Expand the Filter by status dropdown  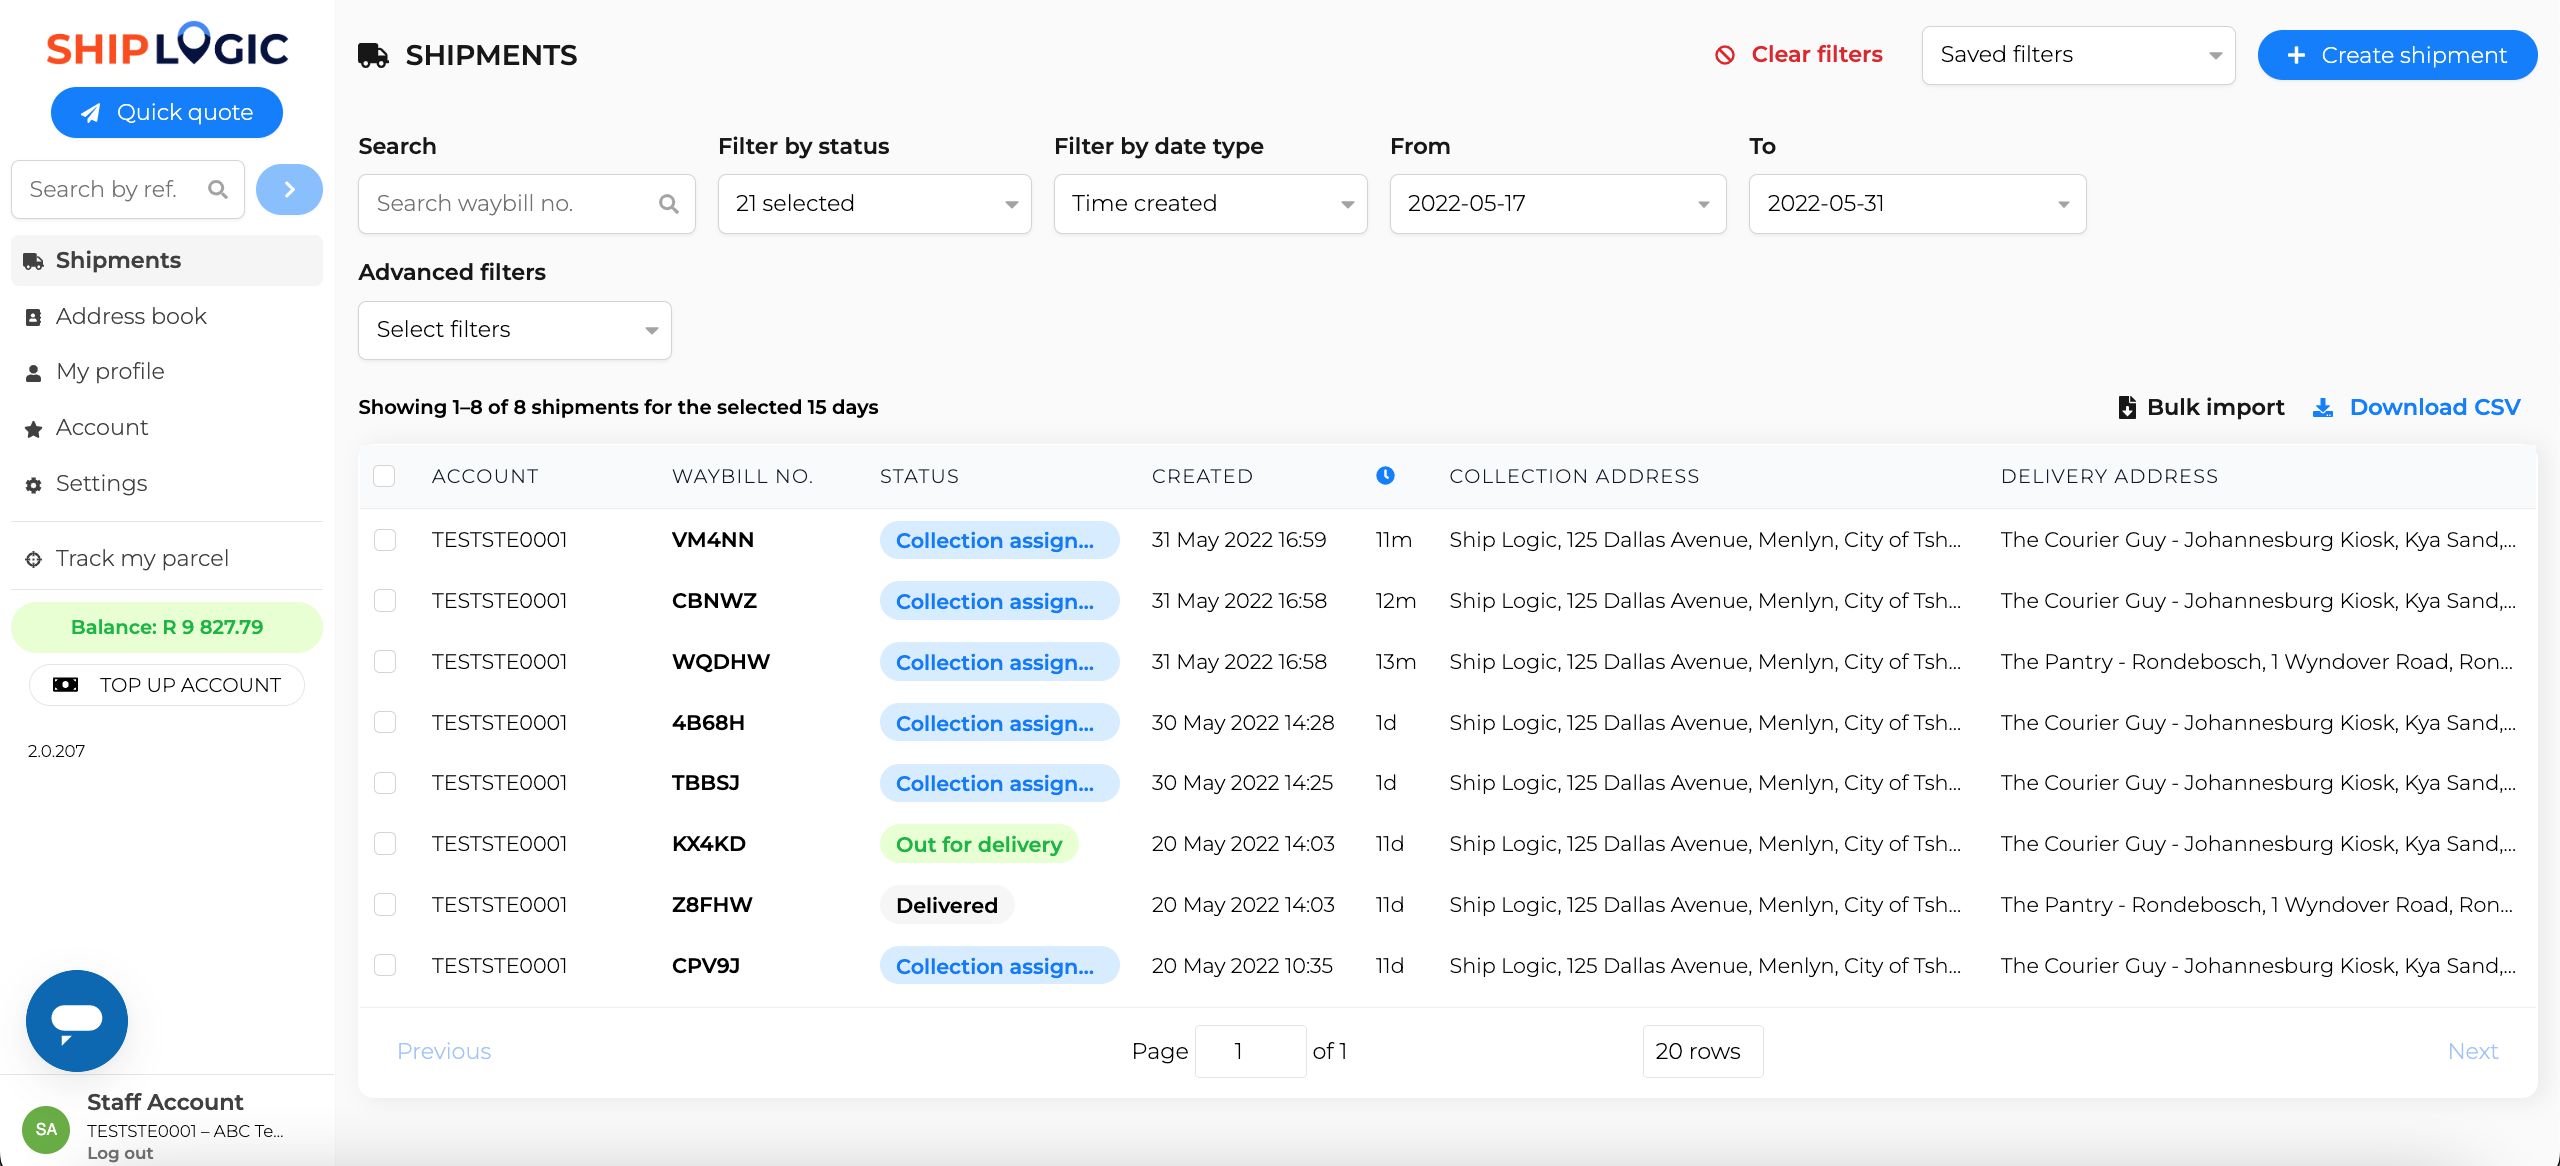tap(874, 204)
